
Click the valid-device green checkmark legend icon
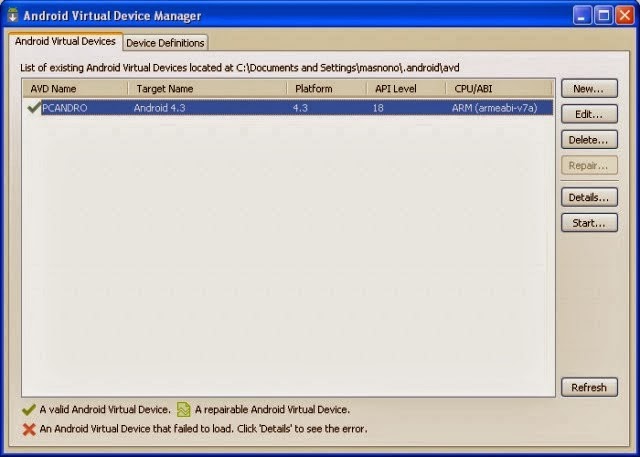point(29,410)
